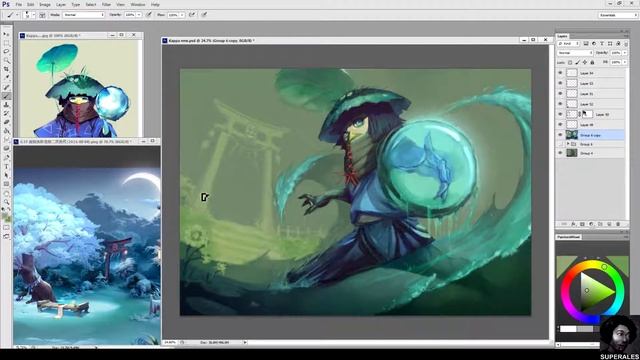
Task: Select the Rectangular Marquee tool
Action: click(x=6, y=43)
